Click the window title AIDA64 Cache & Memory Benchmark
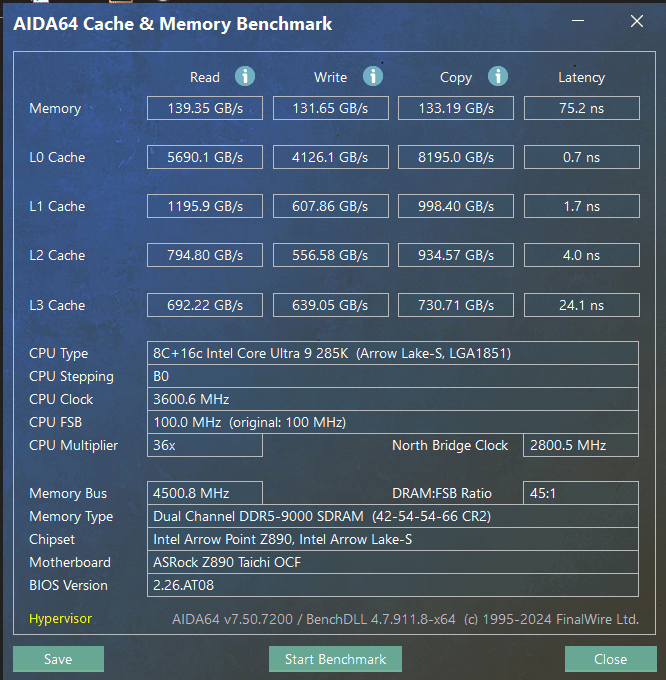666x680 pixels. pyautogui.click(x=173, y=23)
